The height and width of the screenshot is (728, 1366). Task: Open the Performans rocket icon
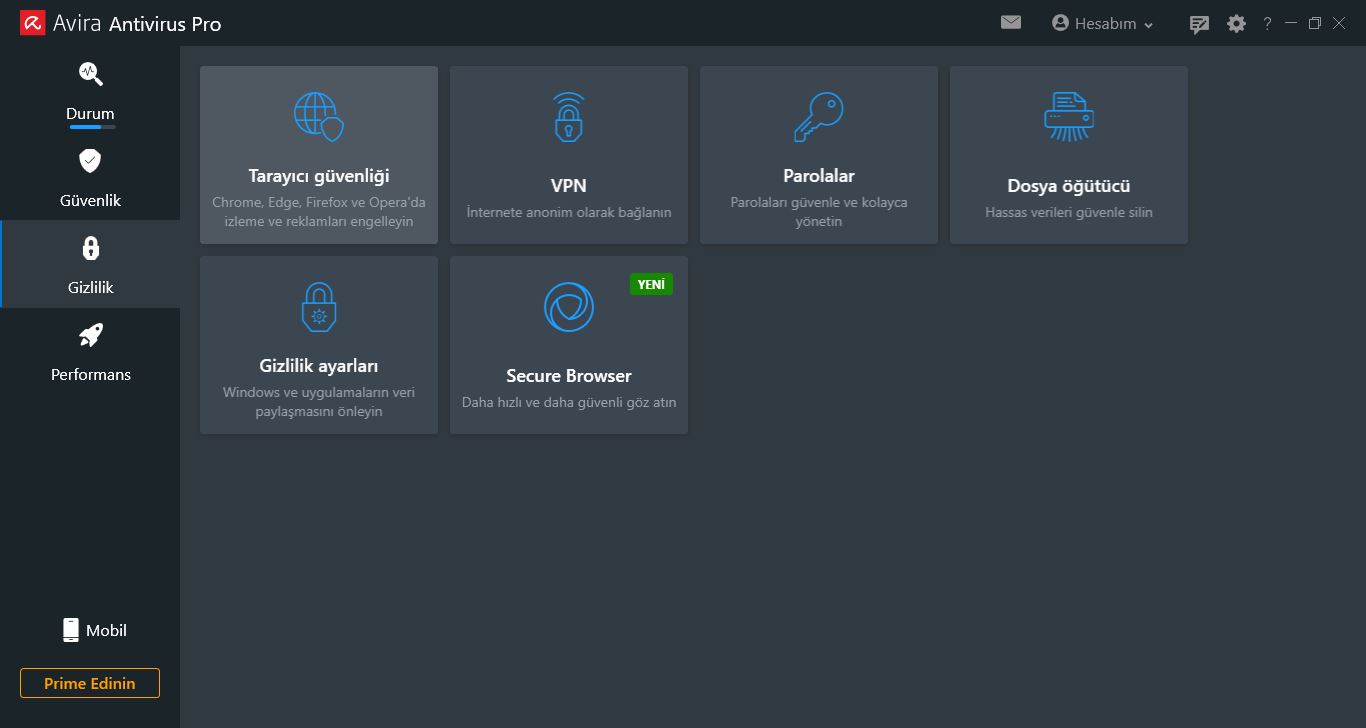[x=90, y=335]
